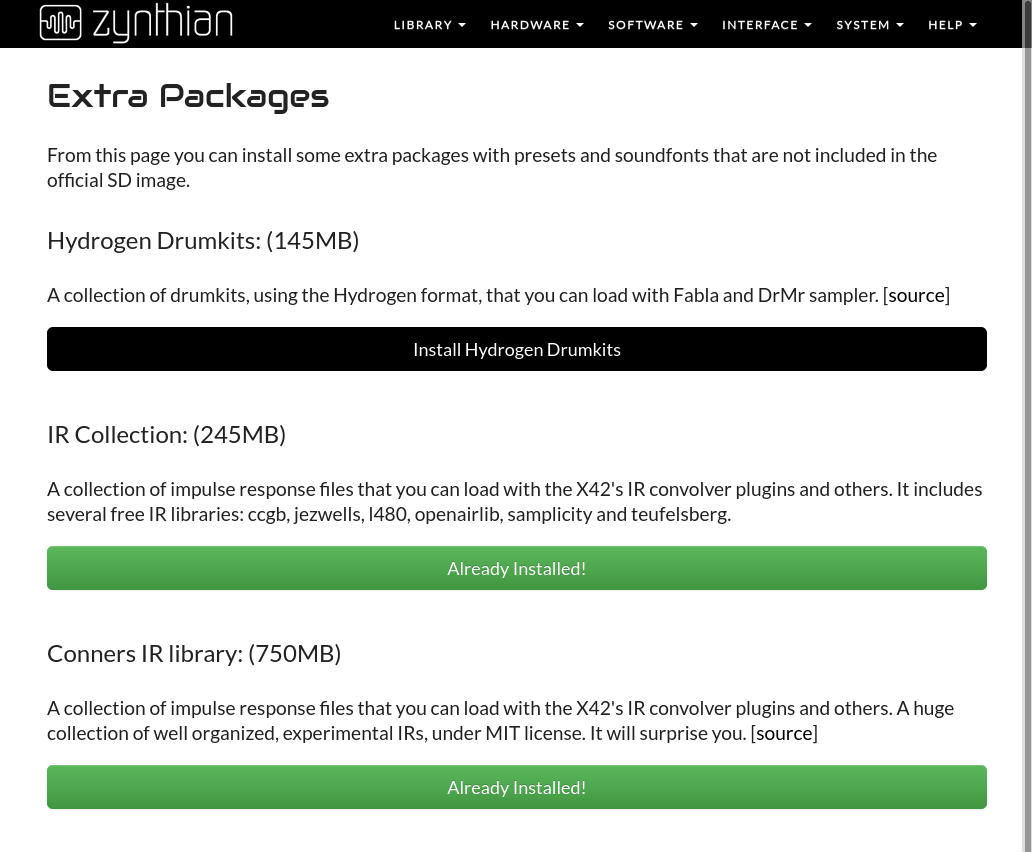Click the Zynthian wordmark text
Image resolution: width=1032 pixels, height=852 pixels.
point(162,24)
